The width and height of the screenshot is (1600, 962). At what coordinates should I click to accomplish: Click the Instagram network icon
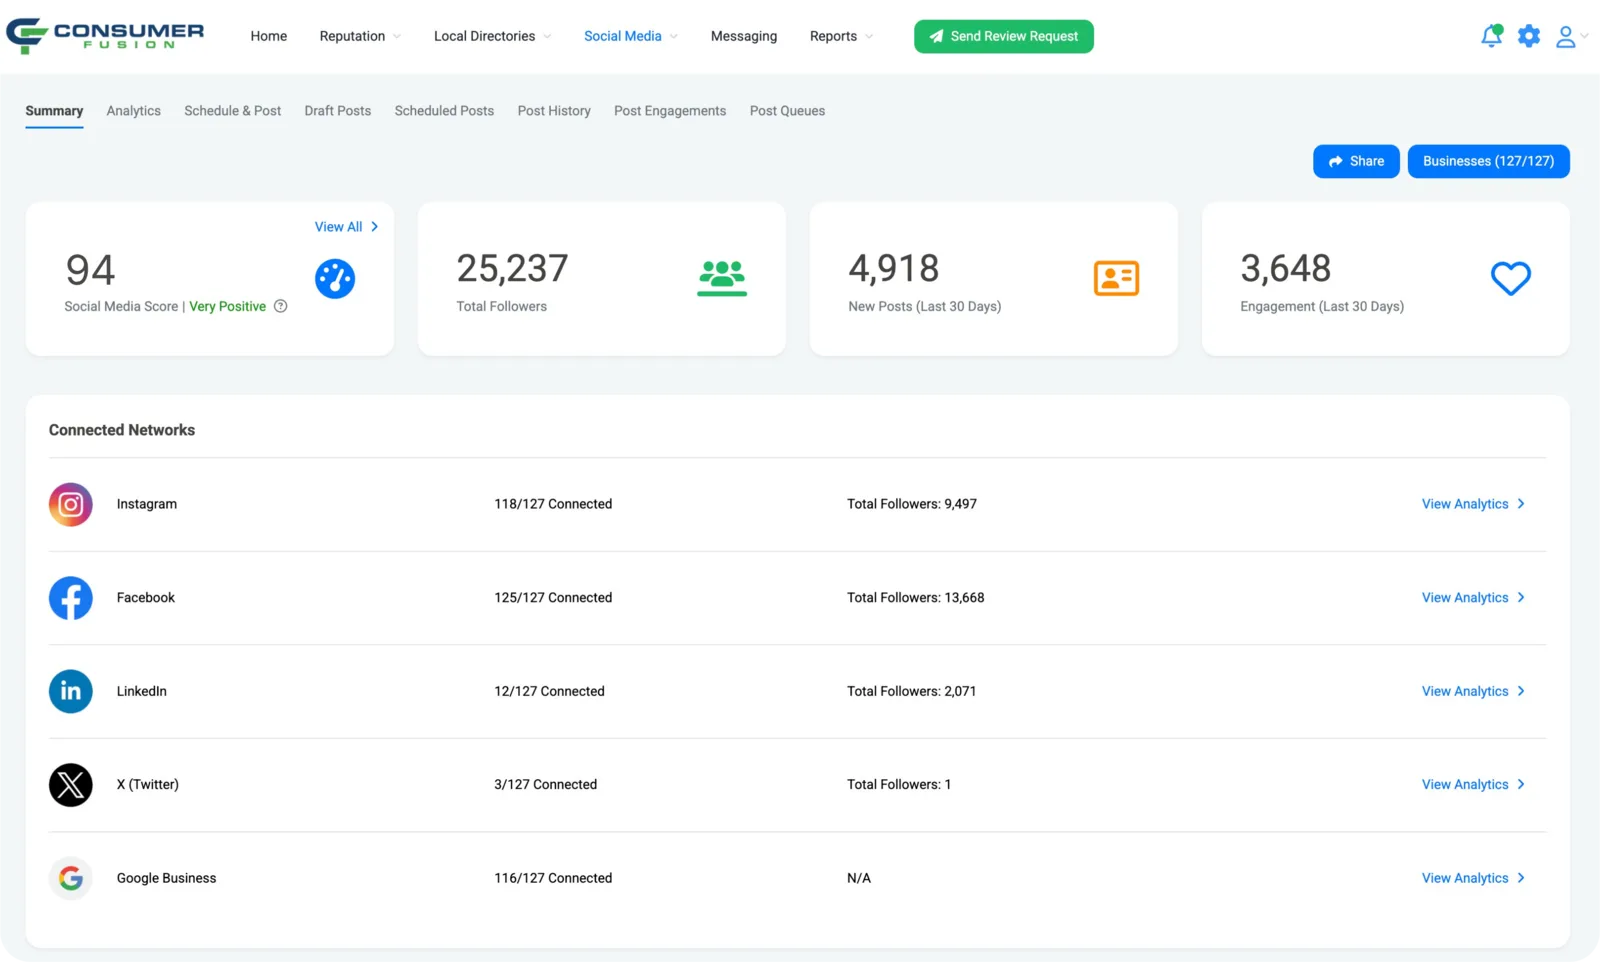(71, 504)
